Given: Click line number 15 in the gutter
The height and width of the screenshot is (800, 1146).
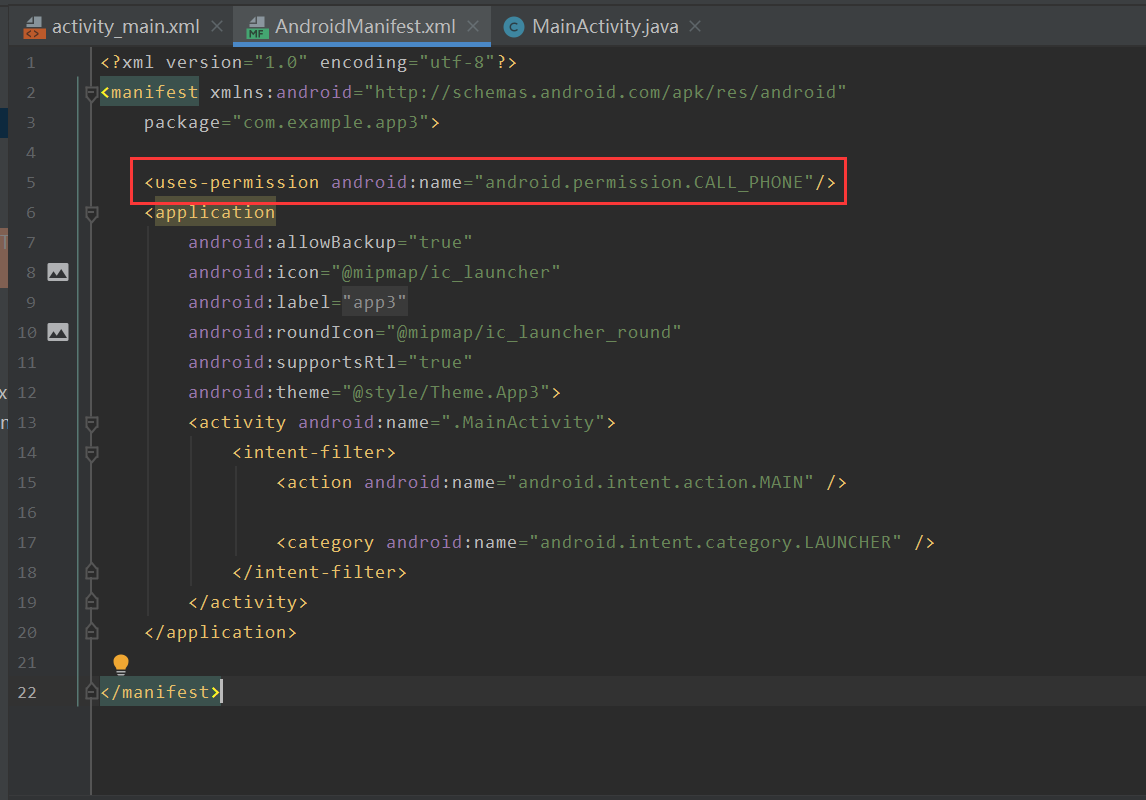Looking at the screenshot, I should point(26,481).
